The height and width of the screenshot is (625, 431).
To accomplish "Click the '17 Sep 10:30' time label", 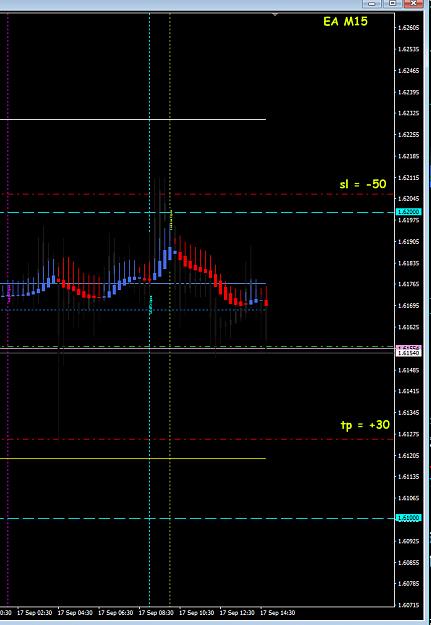I will point(197,612).
